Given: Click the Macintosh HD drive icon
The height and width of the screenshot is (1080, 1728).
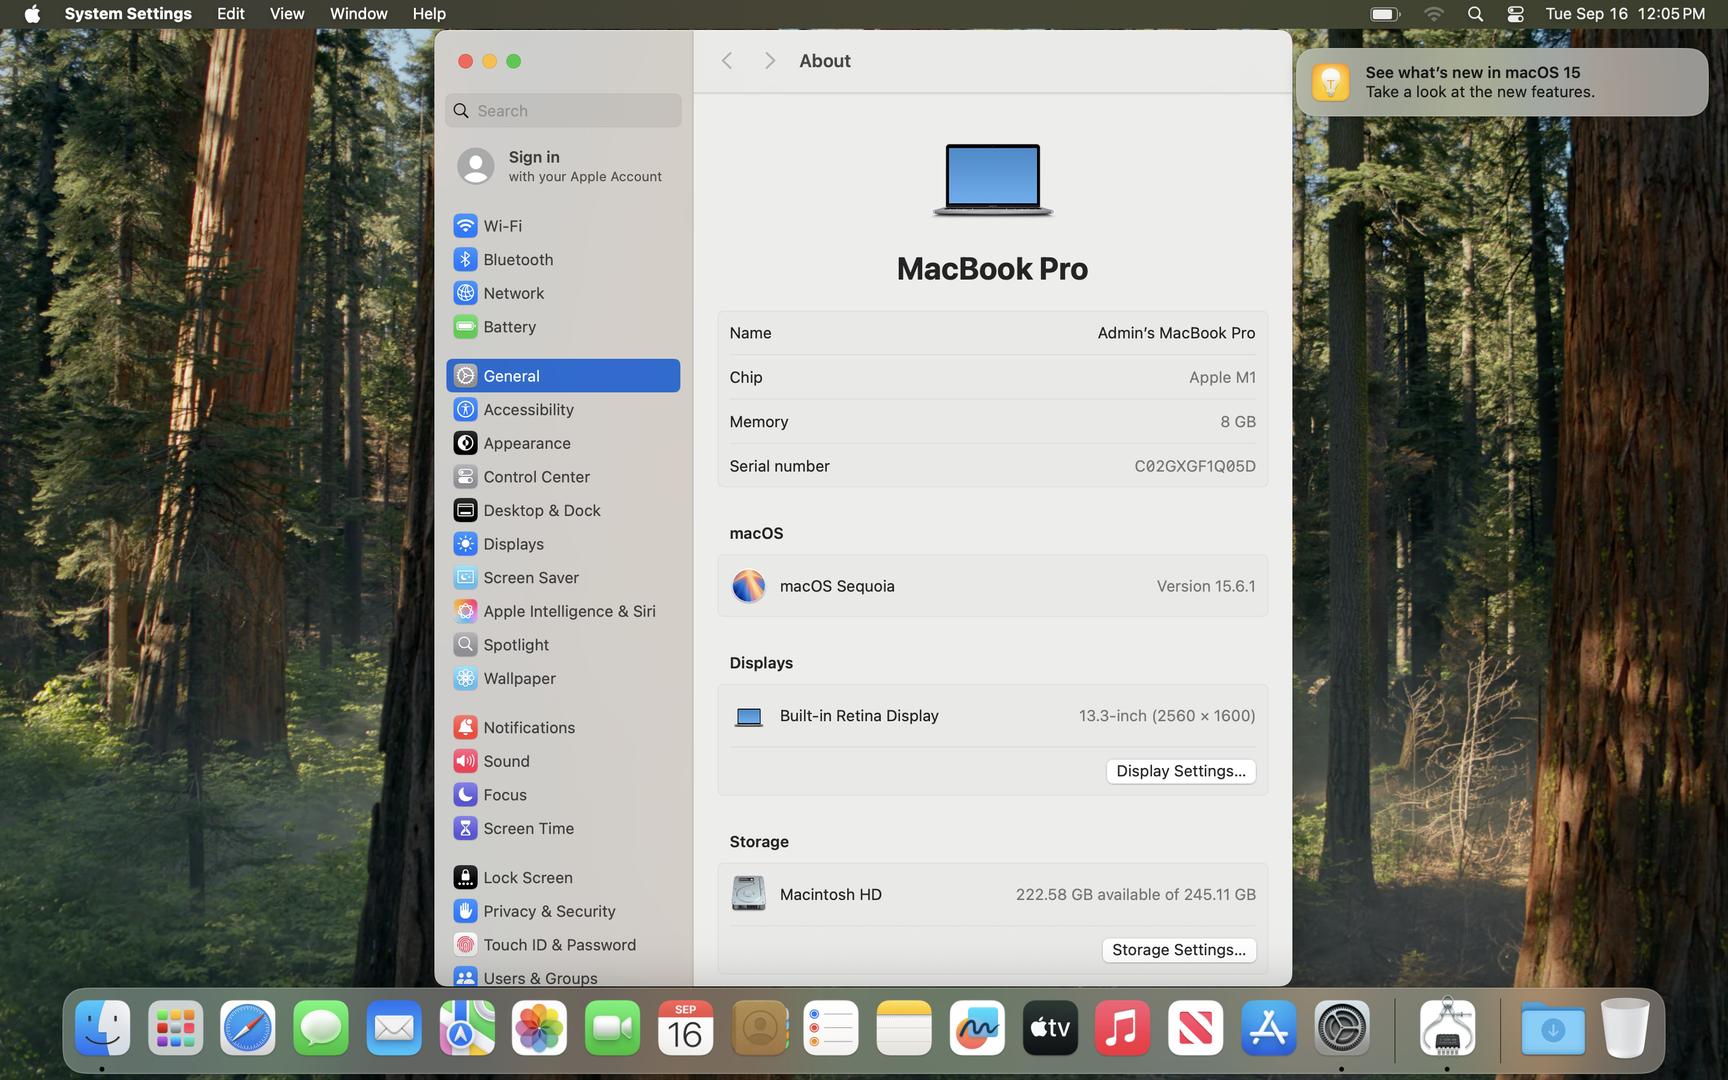Looking at the screenshot, I should click(x=748, y=894).
